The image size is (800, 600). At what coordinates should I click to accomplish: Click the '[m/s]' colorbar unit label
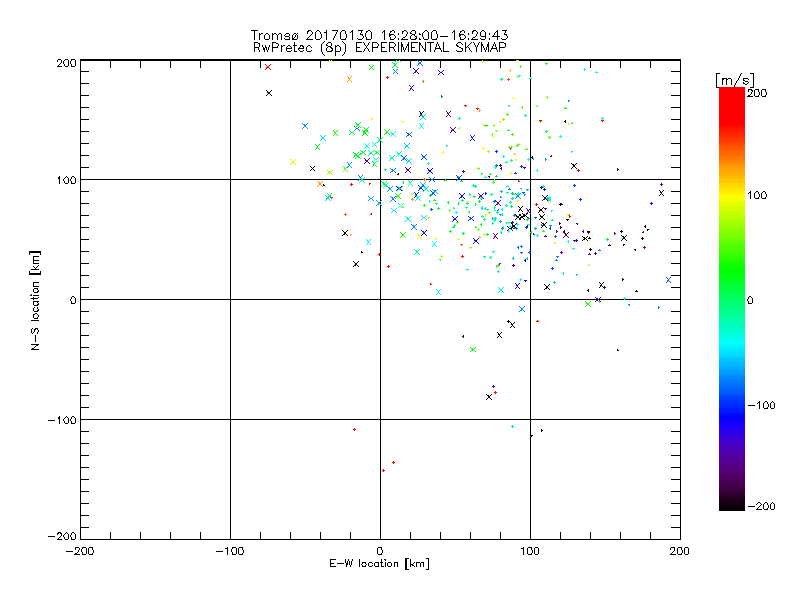coord(735,80)
